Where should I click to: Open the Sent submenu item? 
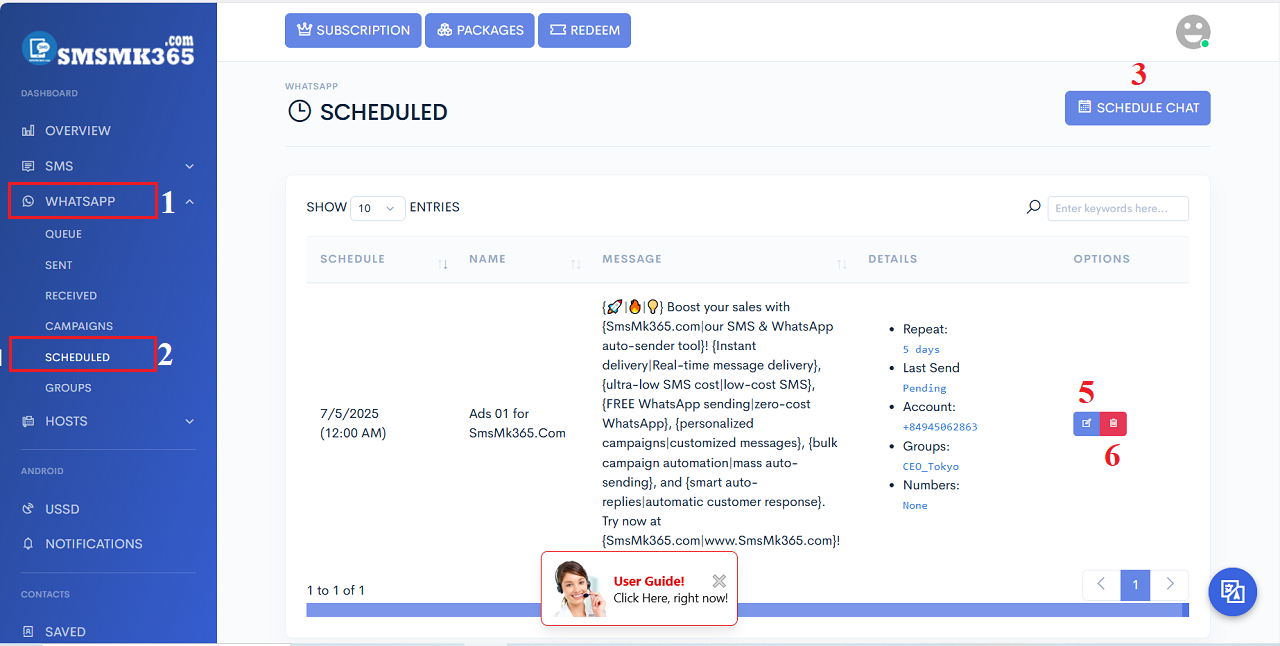point(59,265)
